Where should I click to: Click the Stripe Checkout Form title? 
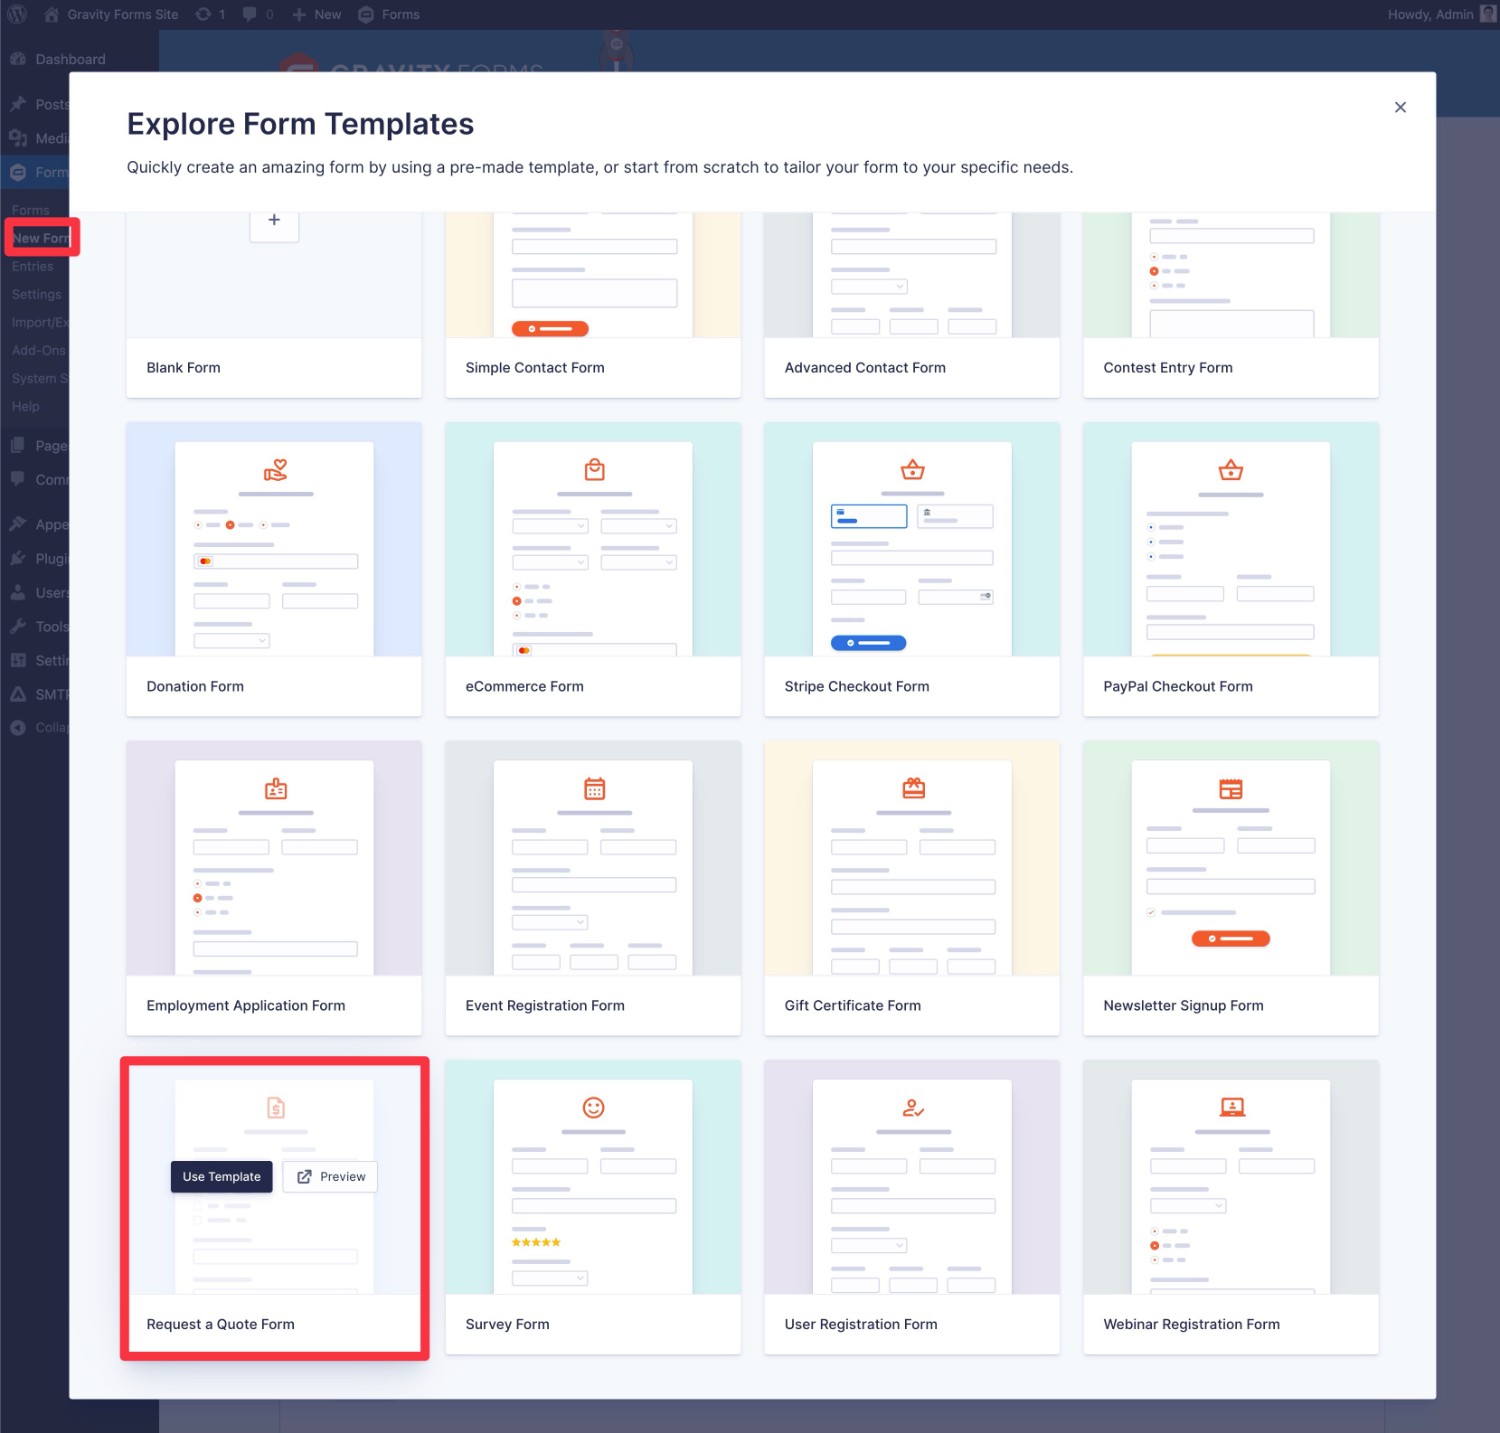tap(857, 686)
